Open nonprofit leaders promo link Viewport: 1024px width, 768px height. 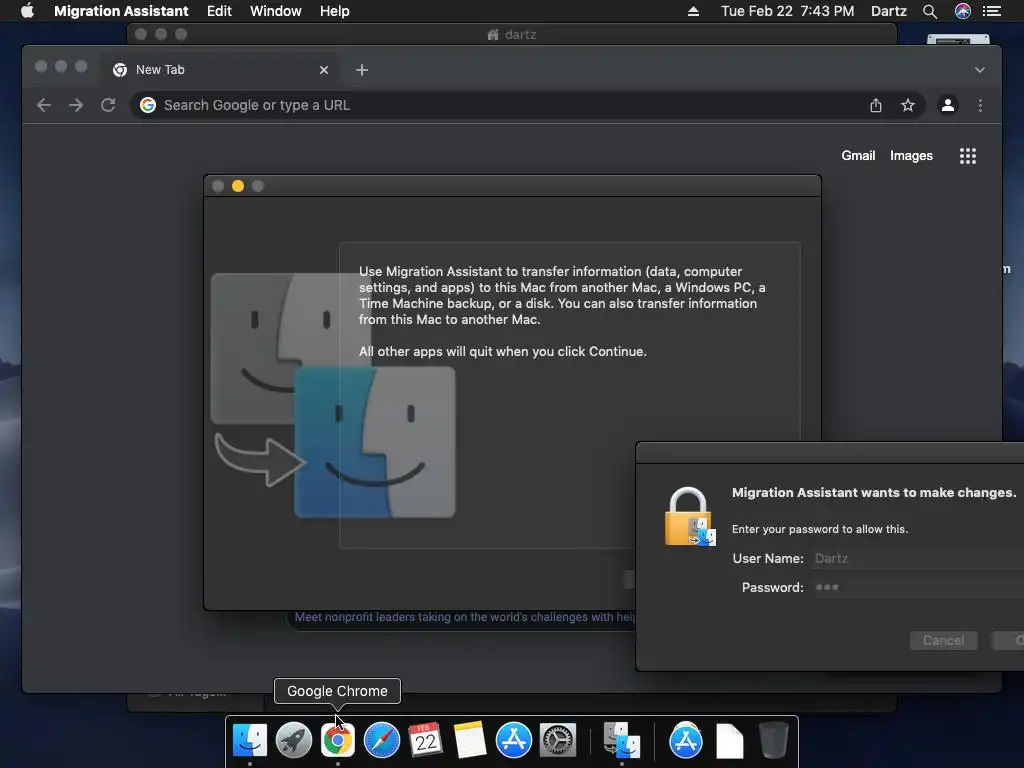click(x=465, y=617)
